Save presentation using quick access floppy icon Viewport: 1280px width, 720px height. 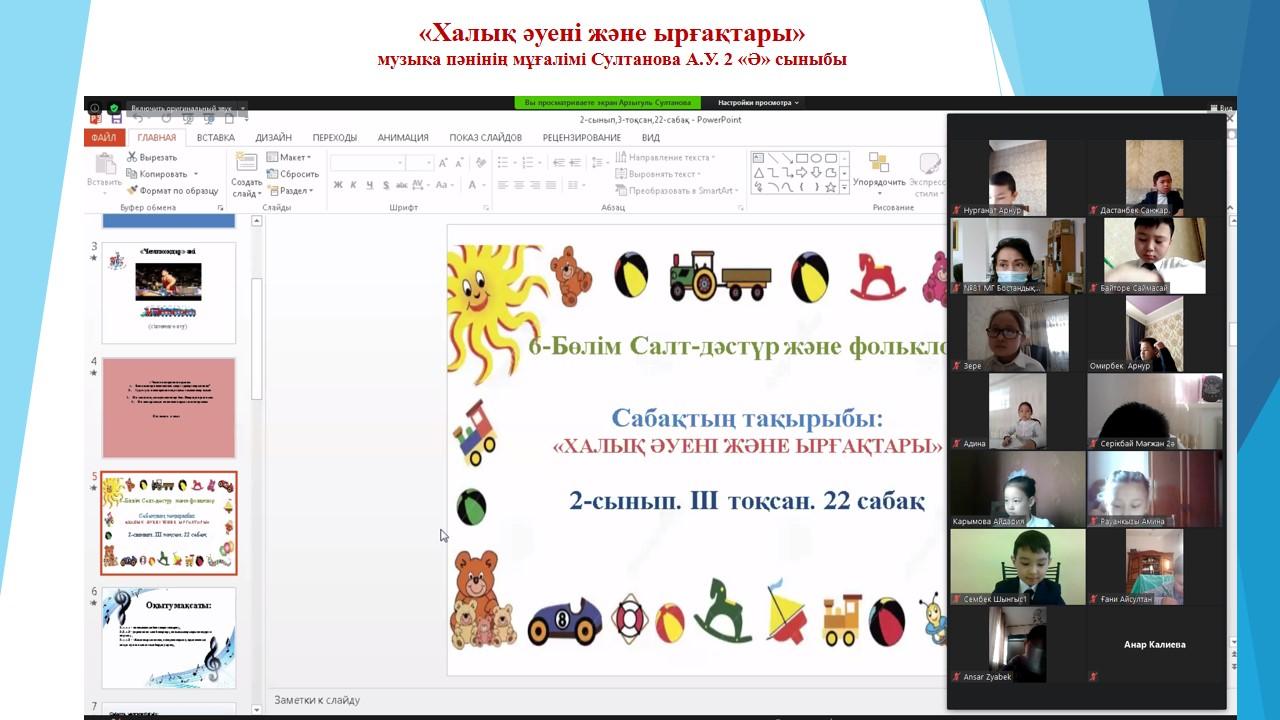tap(116, 119)
